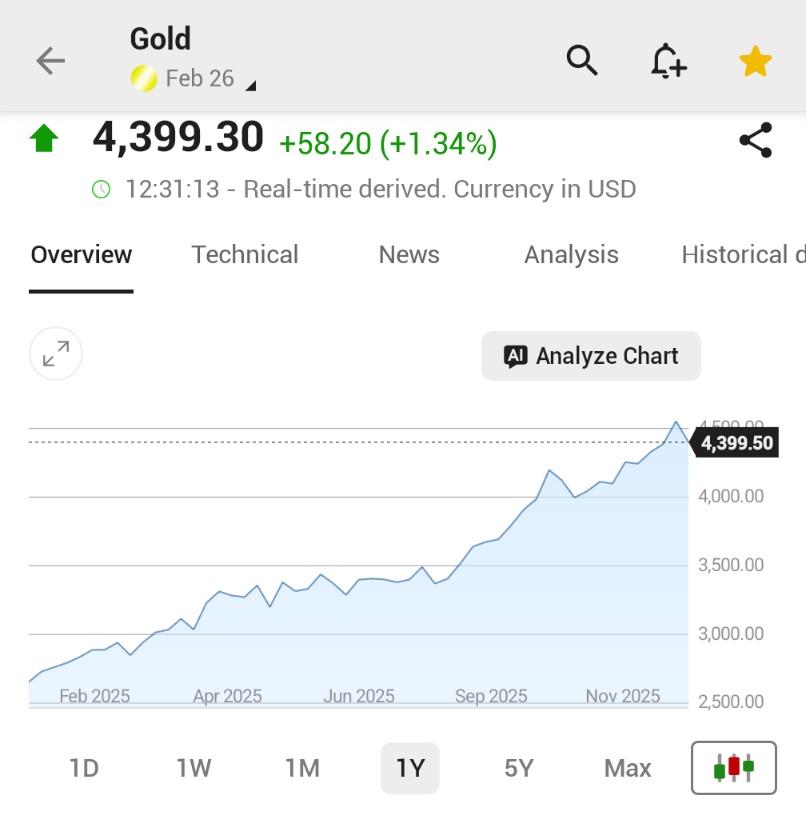Click the Apr 2025 date label
The height and width of the screenshot is (818, 806).
pyautogui.click(x=227, y=696)
